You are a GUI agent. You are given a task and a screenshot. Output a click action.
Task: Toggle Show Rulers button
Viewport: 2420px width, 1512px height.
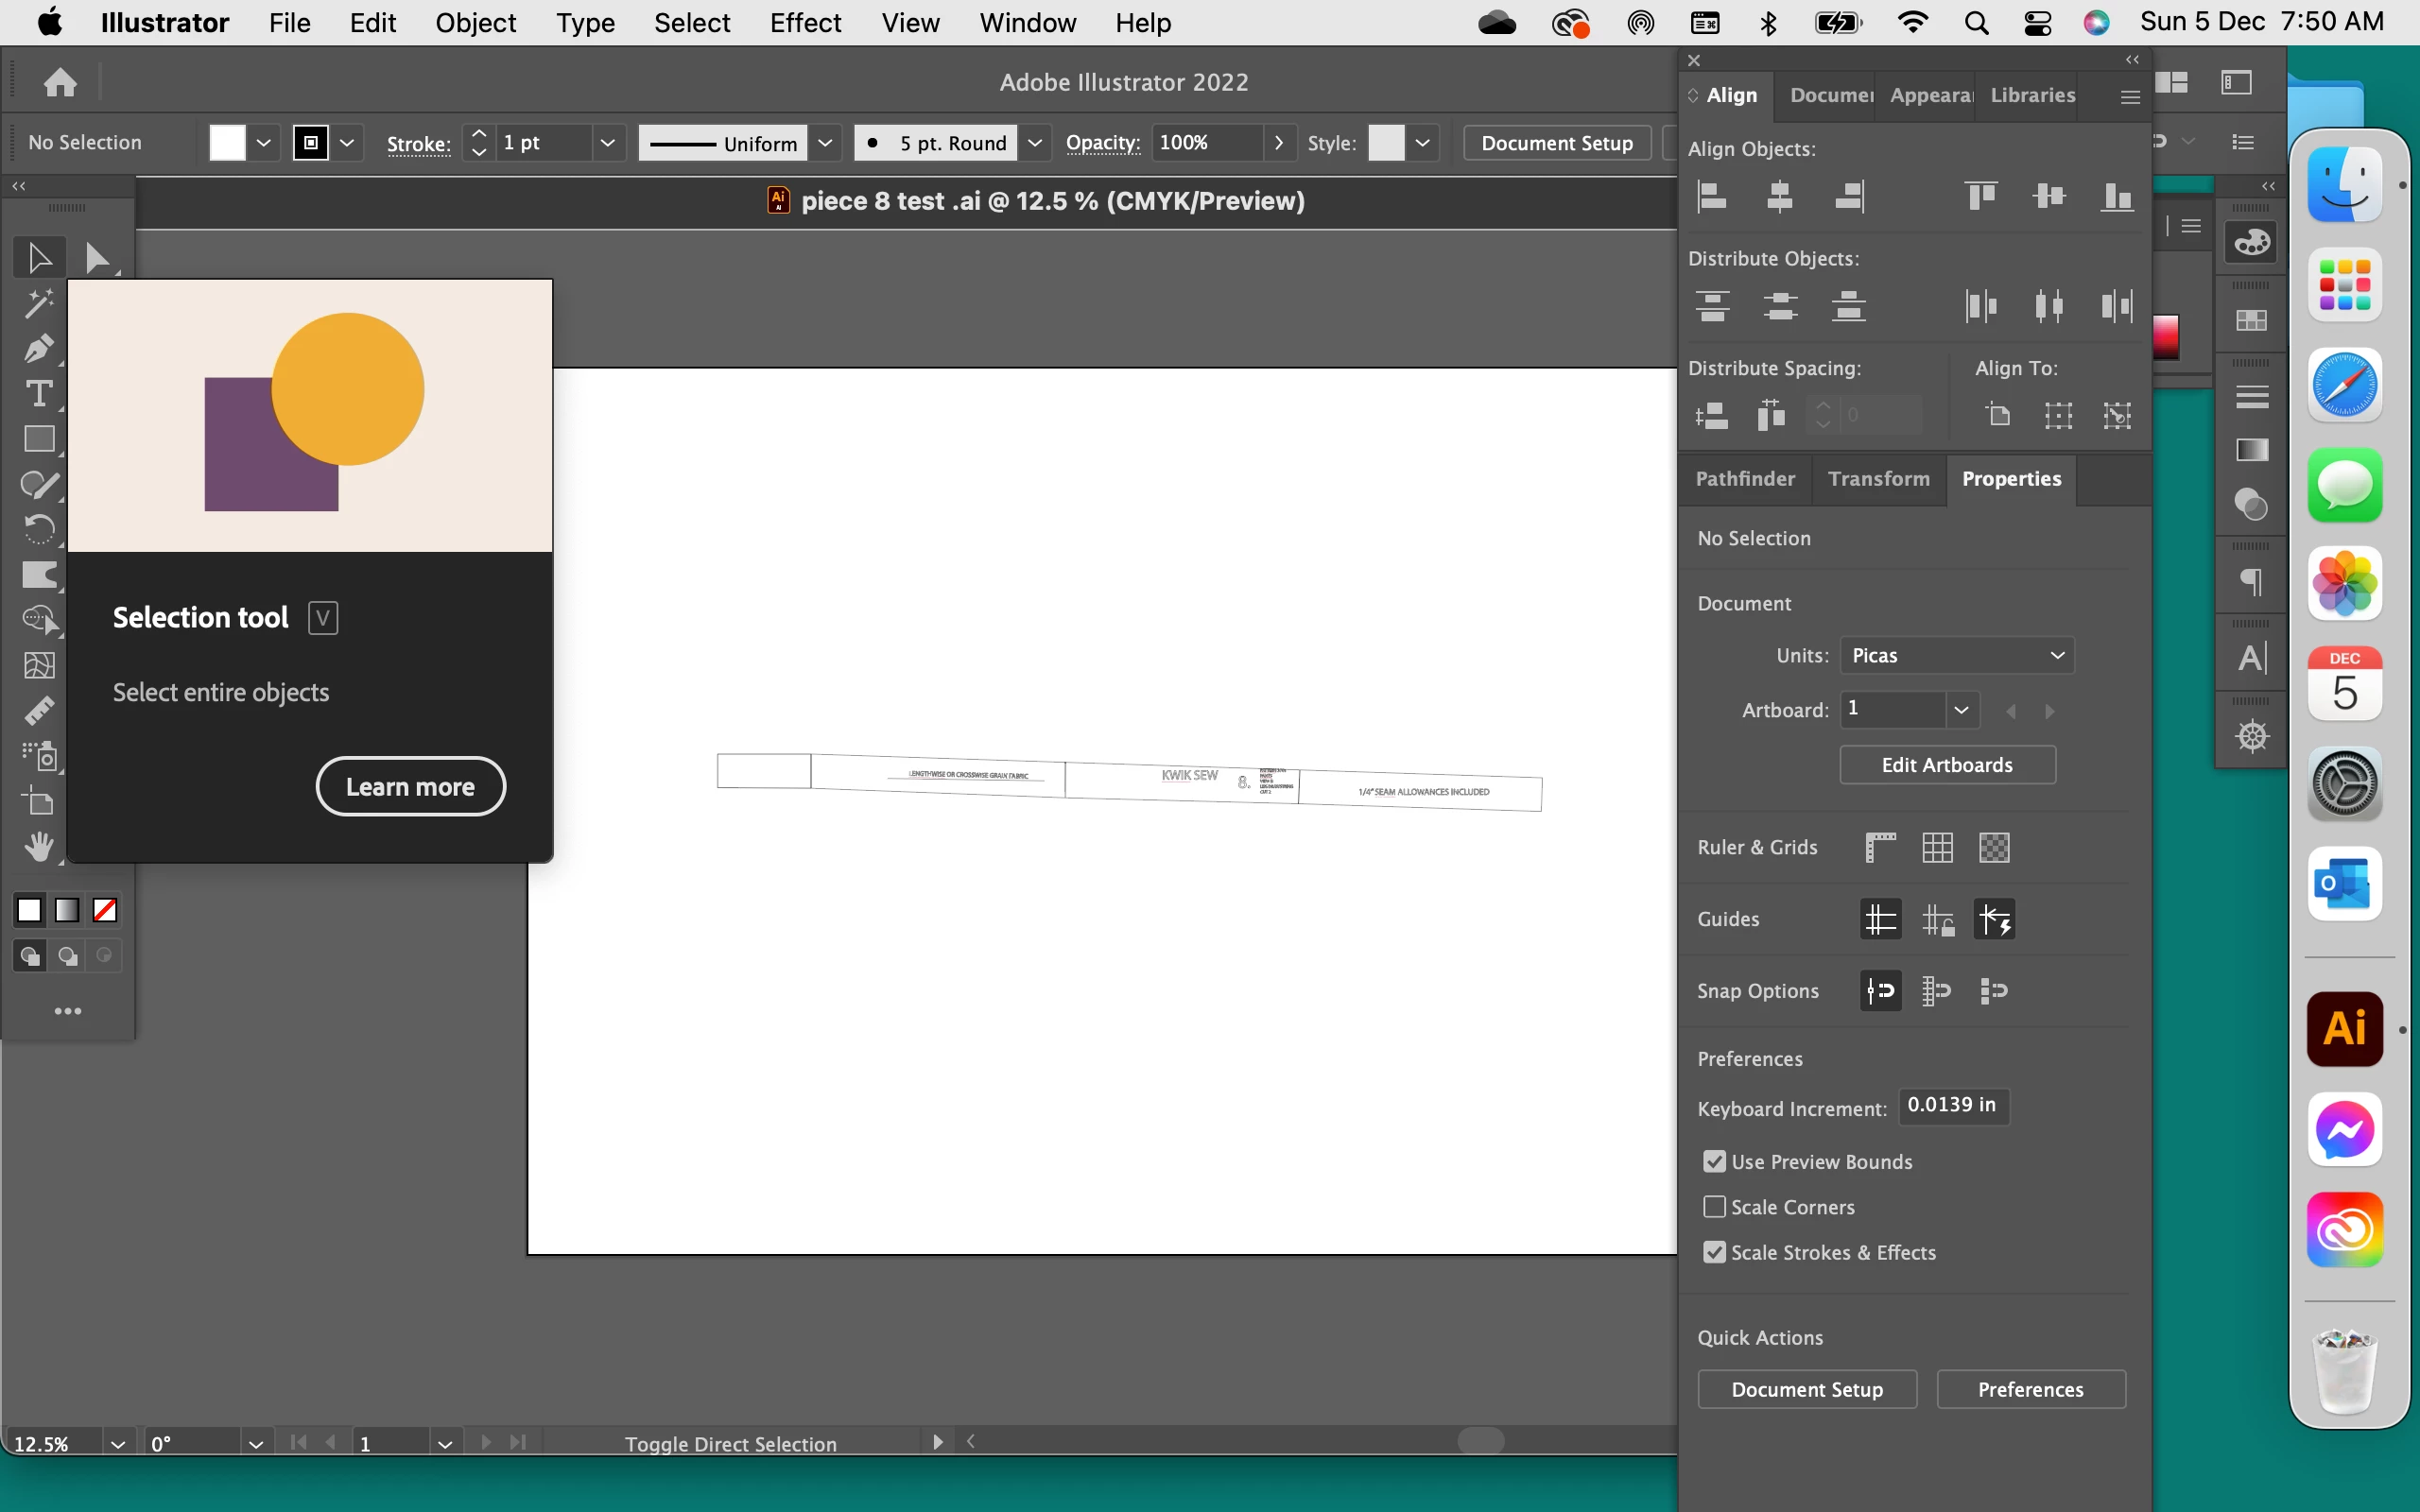pos(1880,847)
